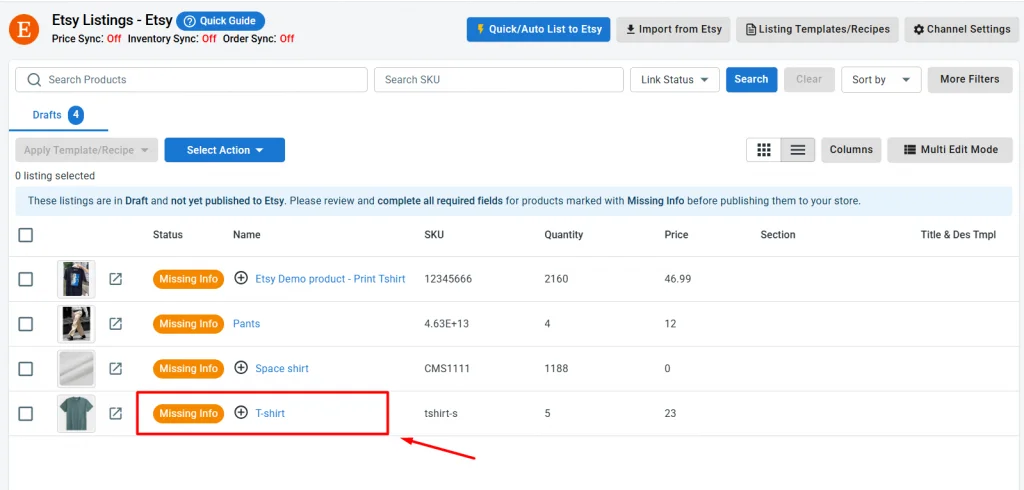Open Listing Templates/Recipes

(818, 29)
